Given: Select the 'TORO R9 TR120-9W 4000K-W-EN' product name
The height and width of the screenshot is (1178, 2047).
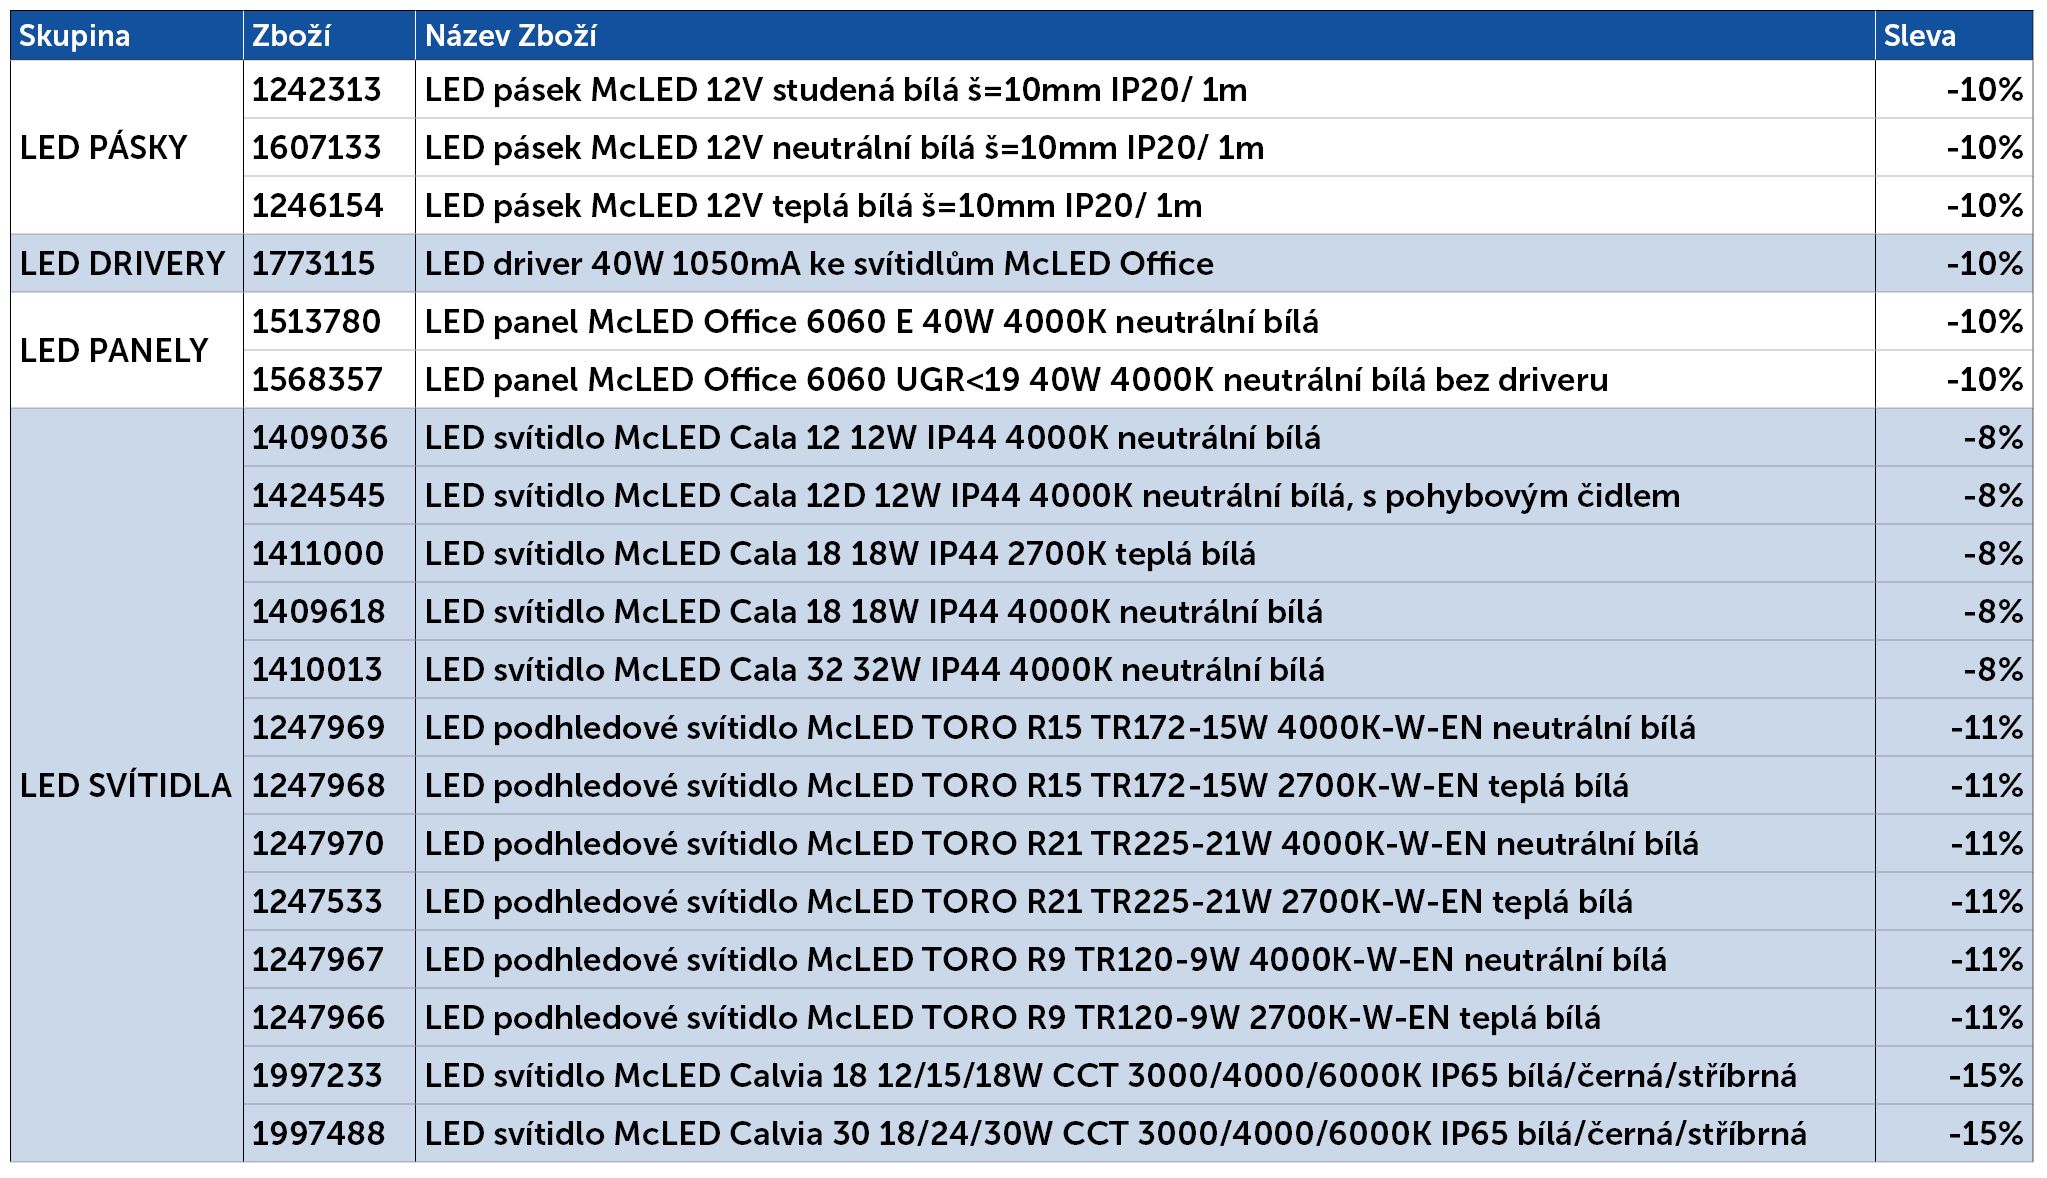Looking at the screenshot, I should pyautogui.click(x=1046, y=960).
